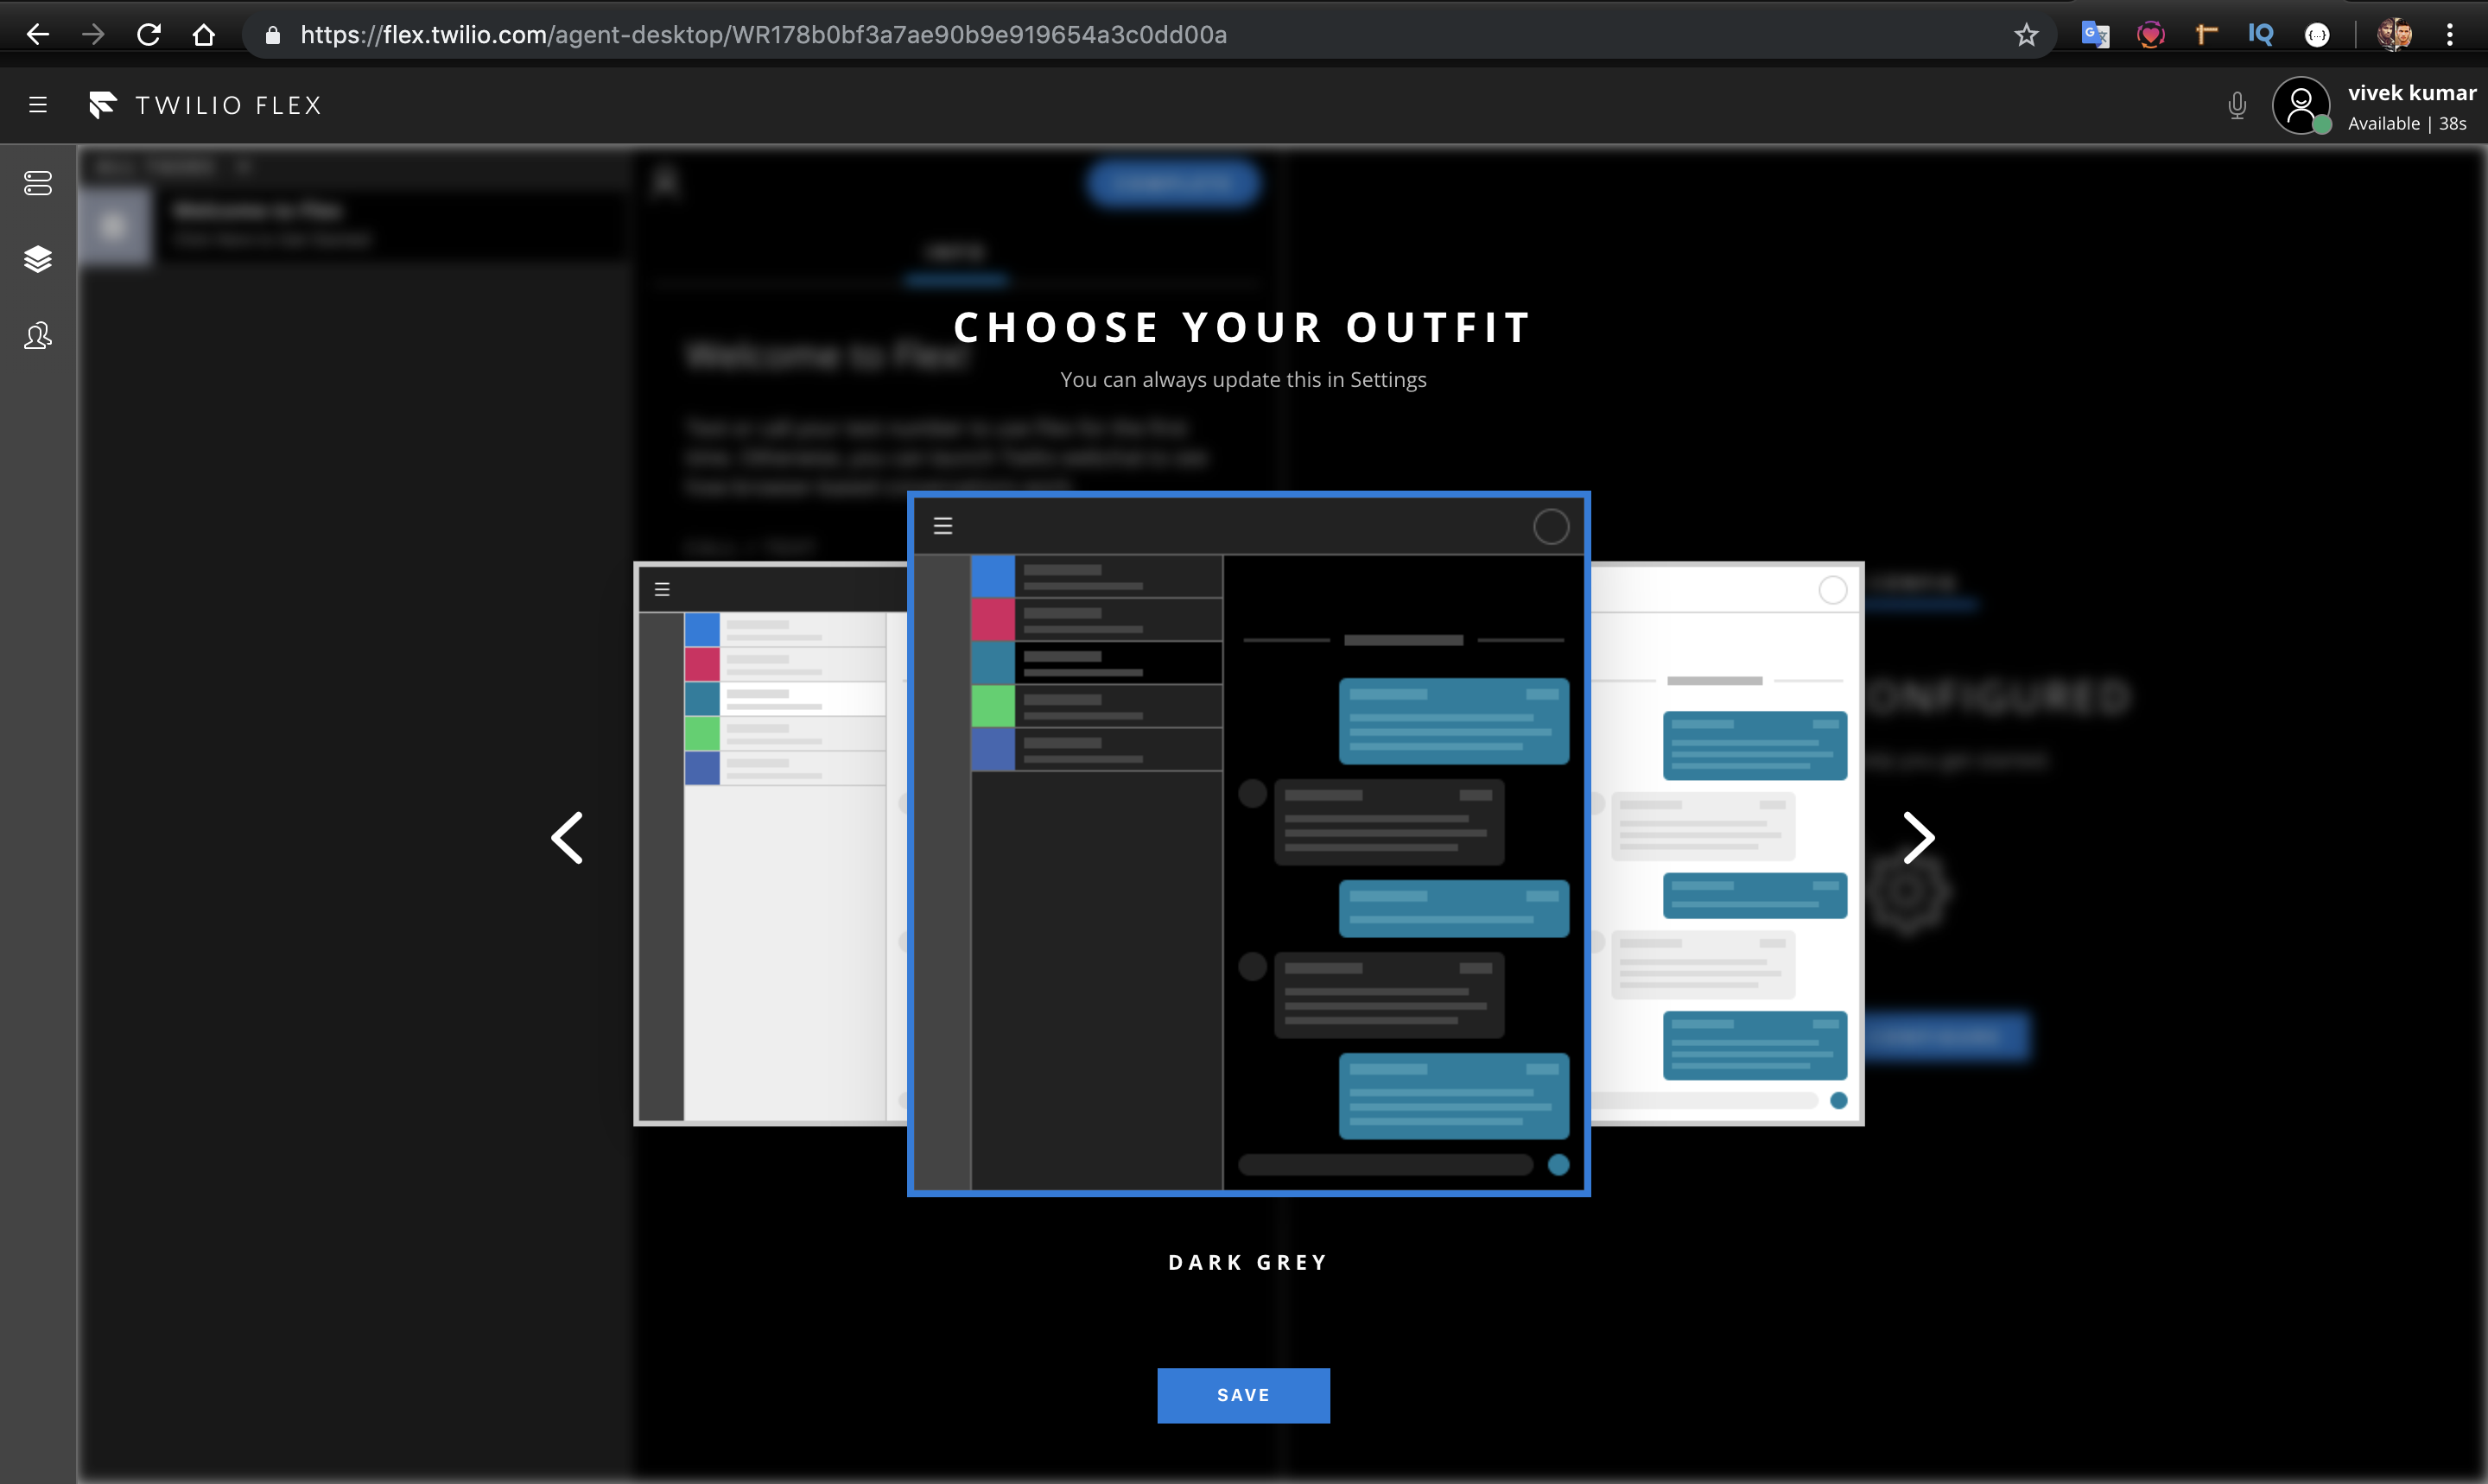Open the heart-shaped extension icon
The height and width of the screenshot is (1484, 2488).
point(2151,35)
